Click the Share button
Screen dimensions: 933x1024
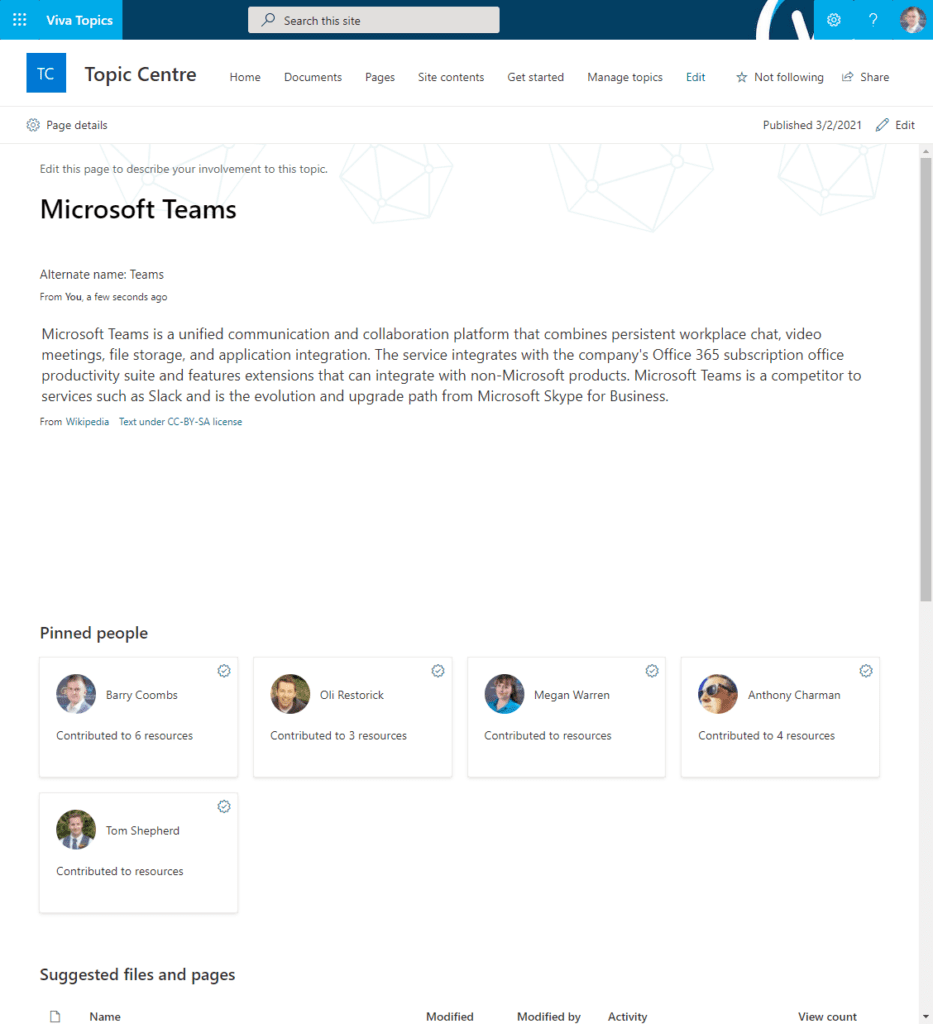(865, 77)
